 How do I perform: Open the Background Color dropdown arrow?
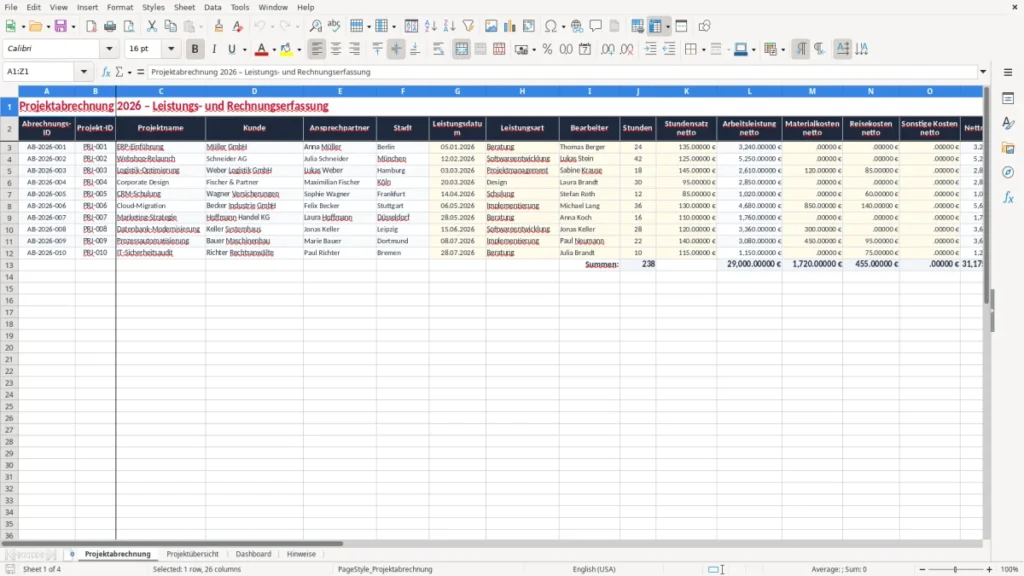click(x=299, y=50)
